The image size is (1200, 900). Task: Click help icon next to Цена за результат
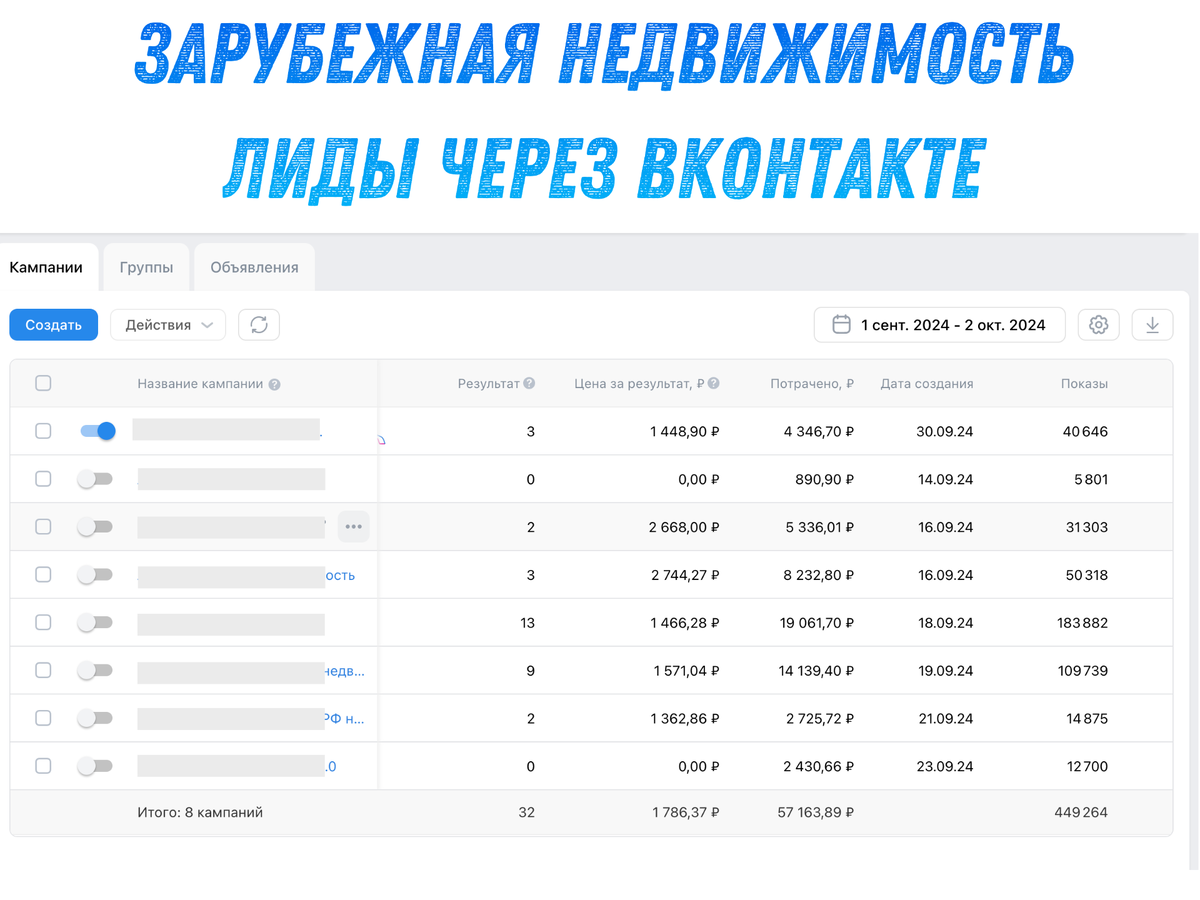[714, 383]
